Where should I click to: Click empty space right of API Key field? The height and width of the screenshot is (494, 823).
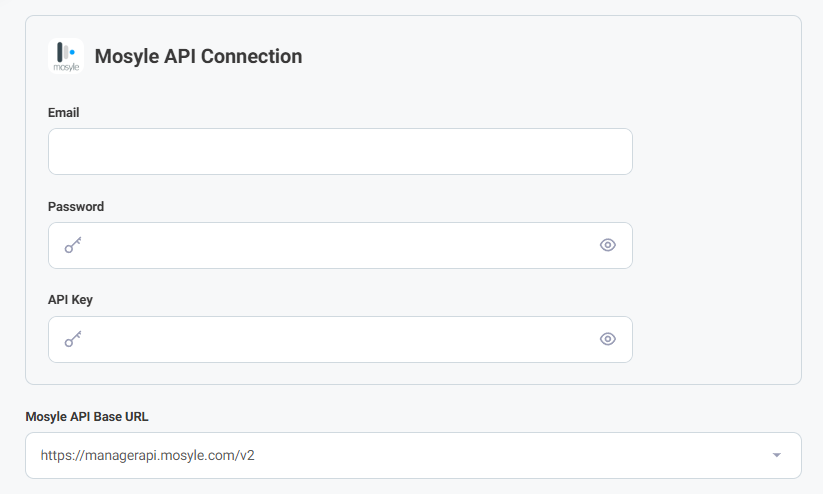(716, 339)
